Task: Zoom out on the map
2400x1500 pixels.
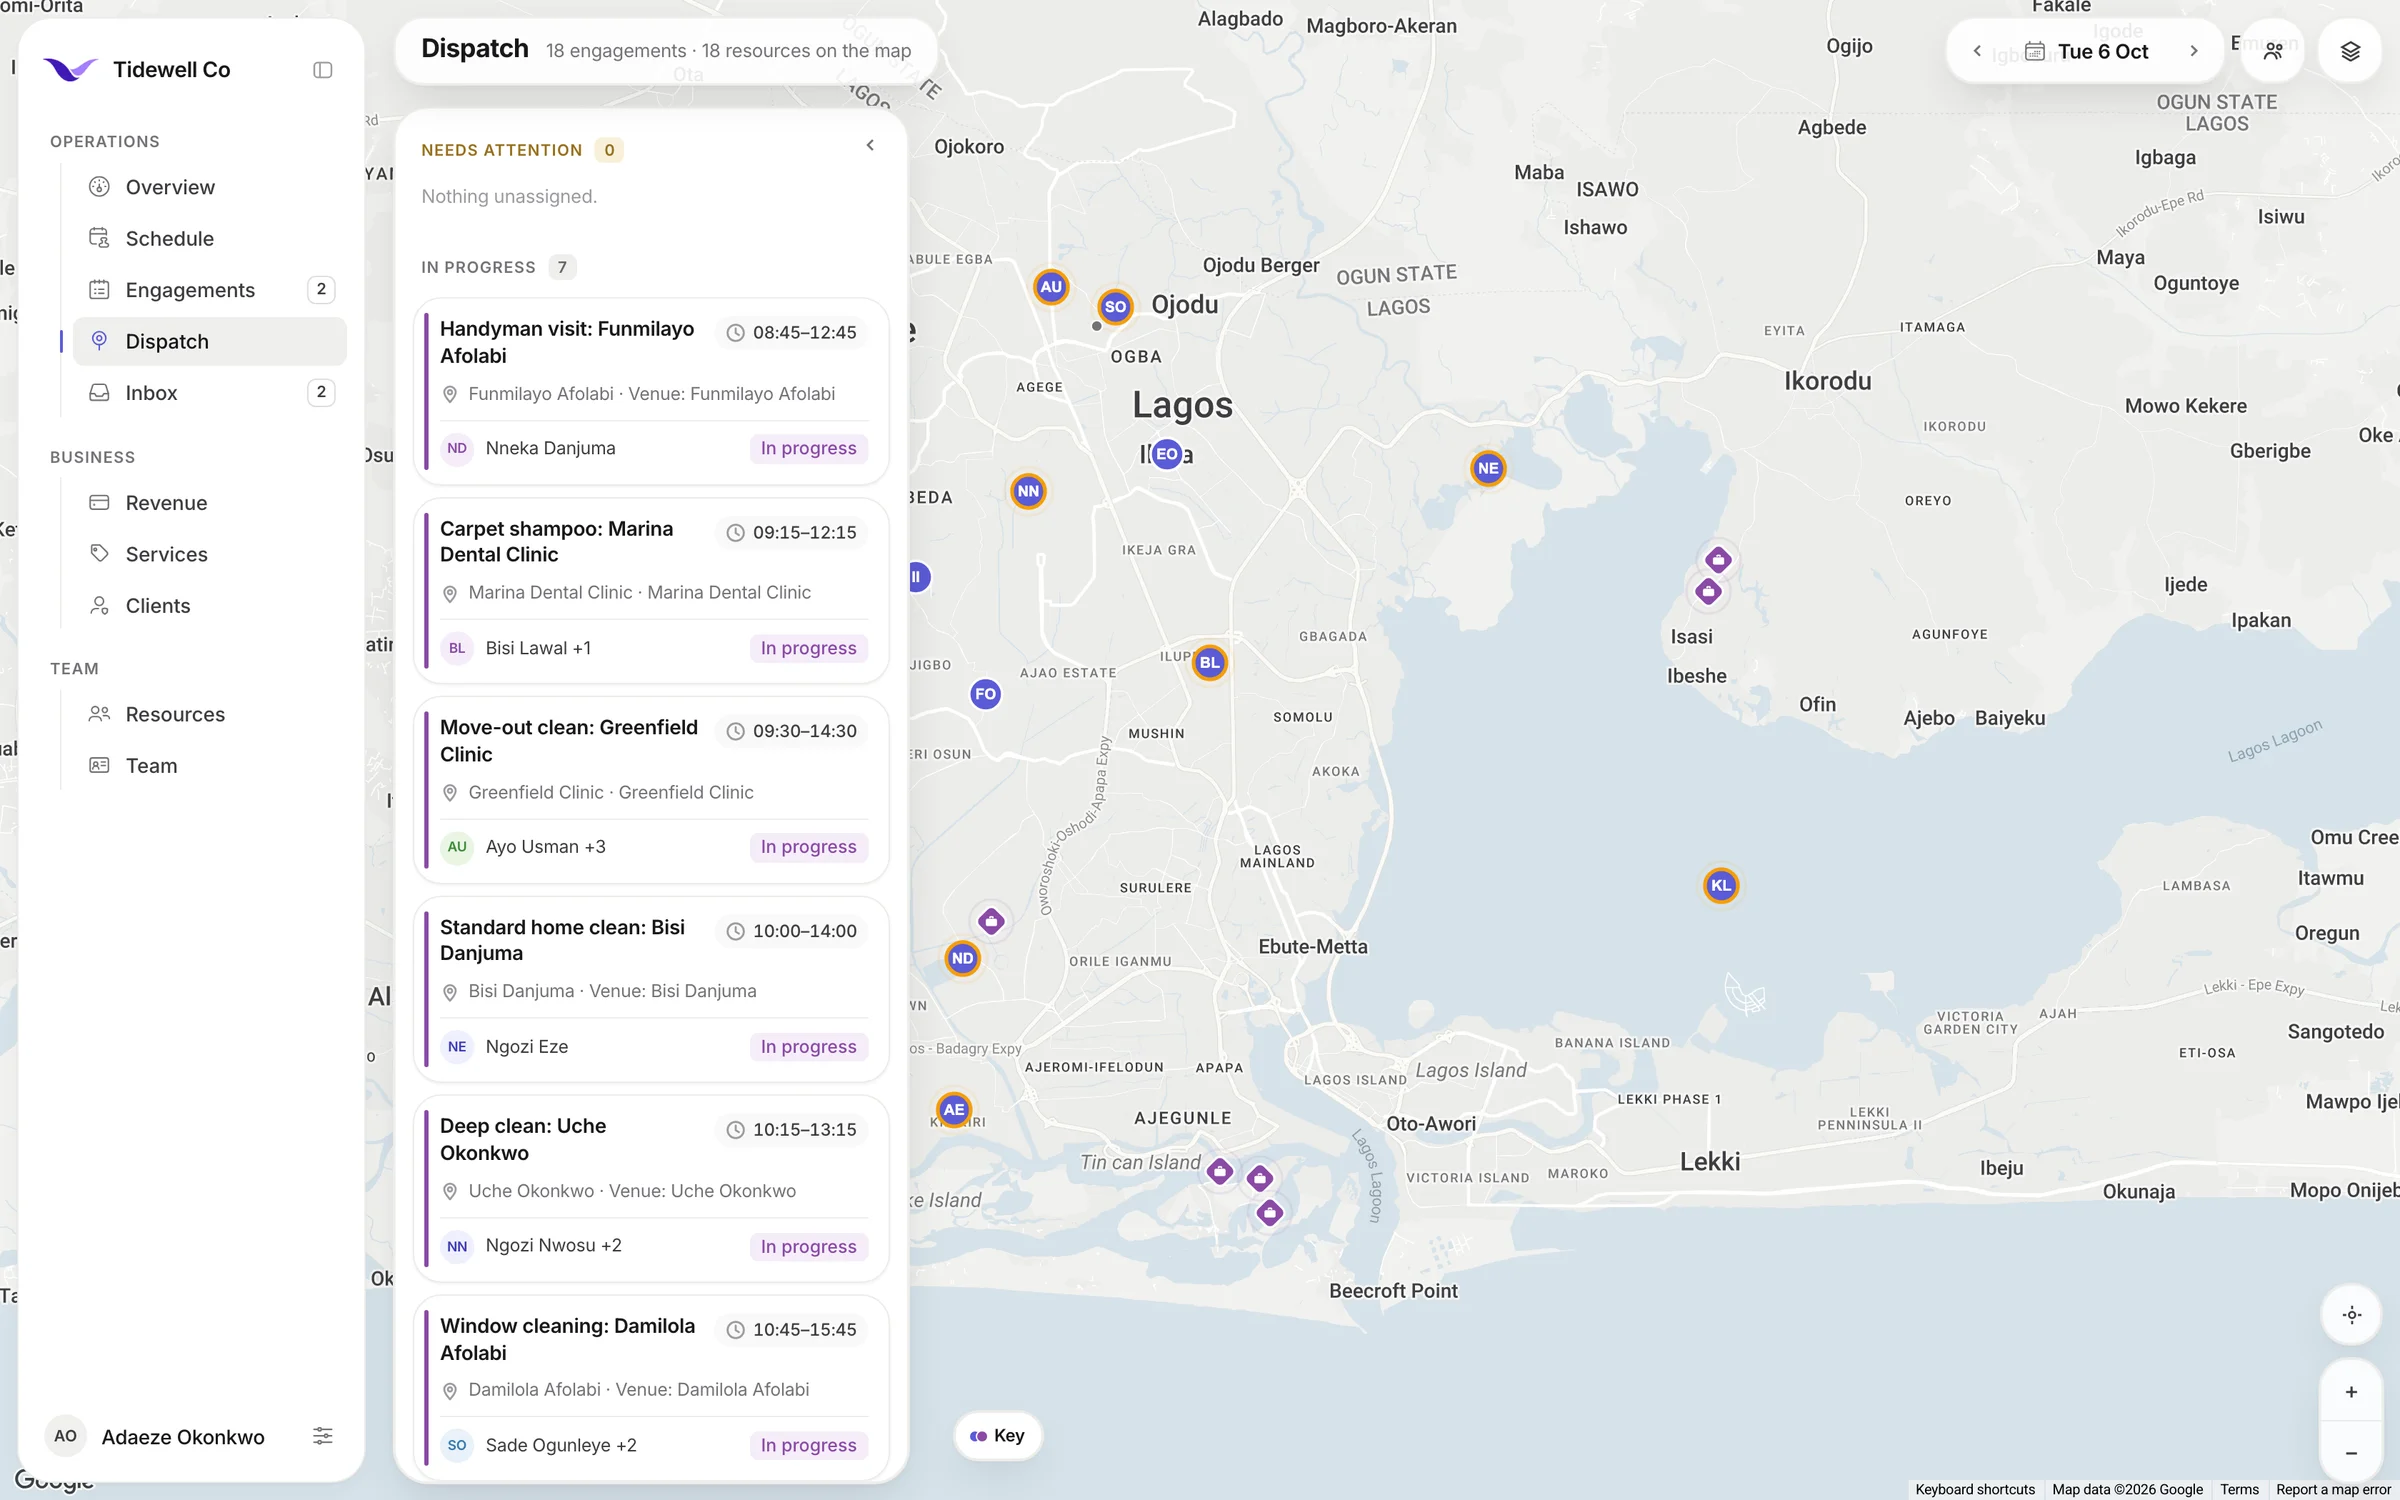Action: pos(2351,1453)
